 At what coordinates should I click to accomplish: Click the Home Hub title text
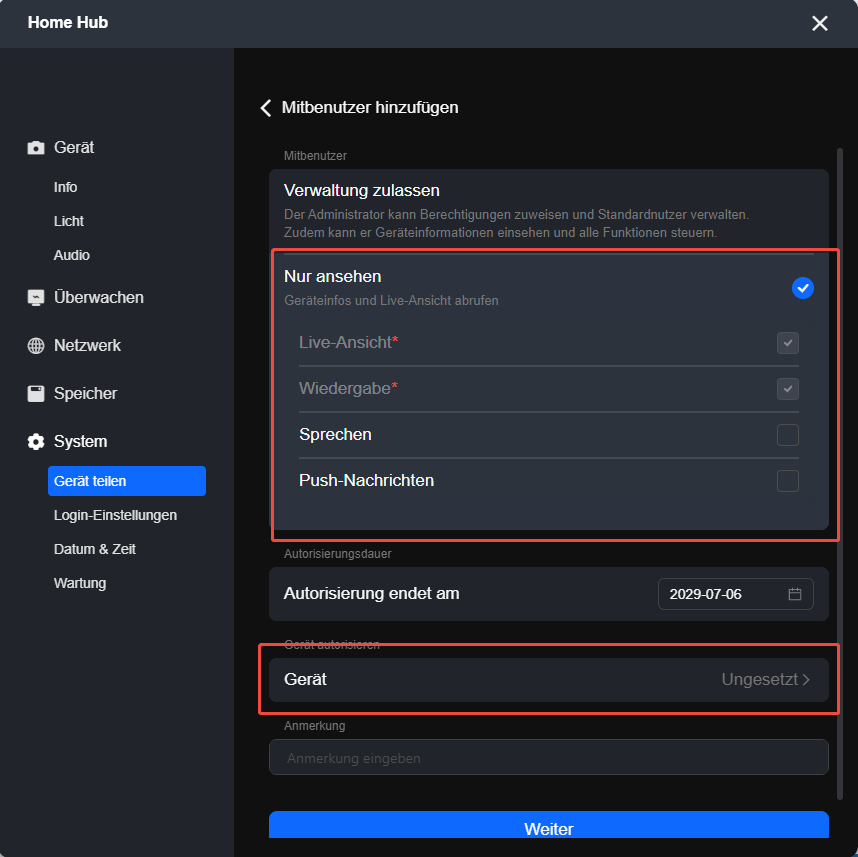click(68, 22)
